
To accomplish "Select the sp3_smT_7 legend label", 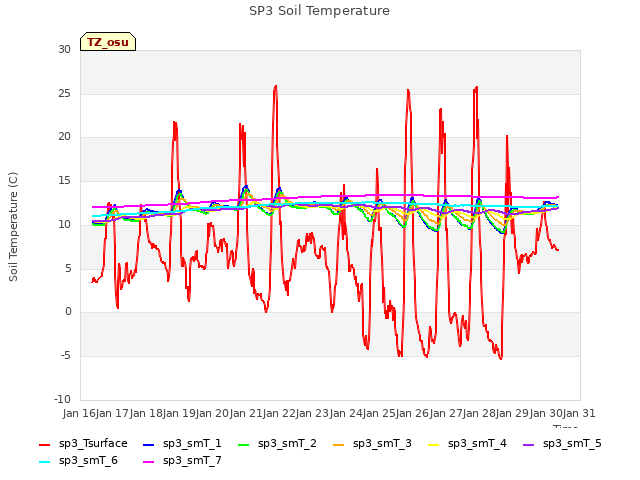I will tap(192, 461).
